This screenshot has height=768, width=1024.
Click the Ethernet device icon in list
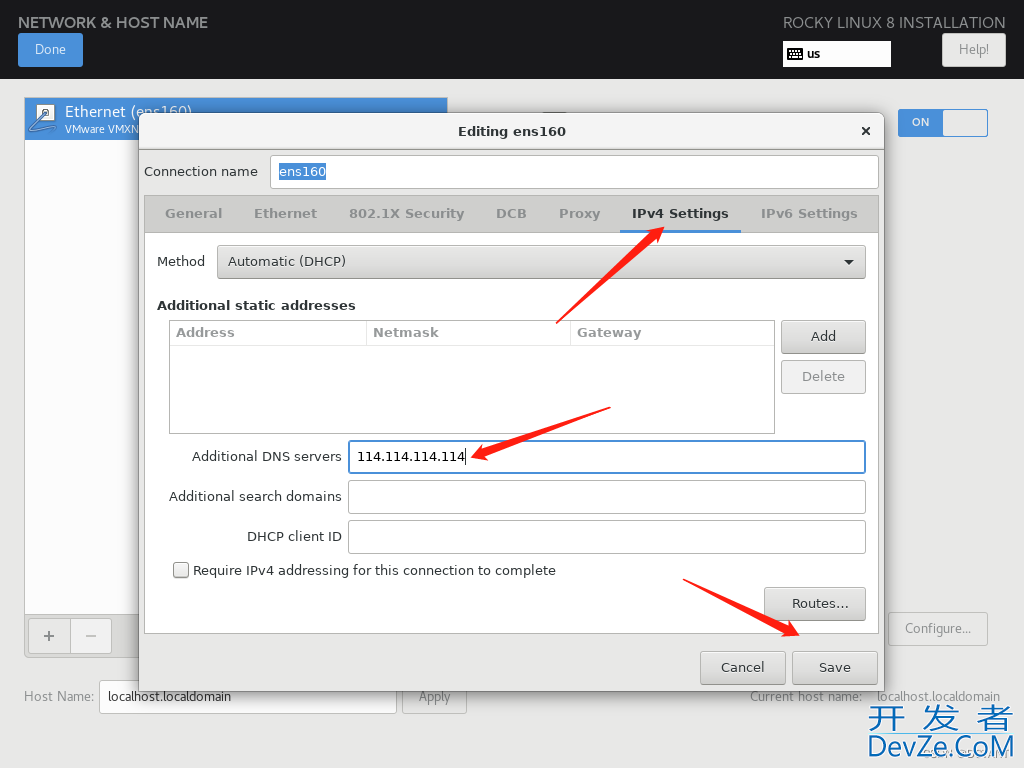click(x=44, y=118)
